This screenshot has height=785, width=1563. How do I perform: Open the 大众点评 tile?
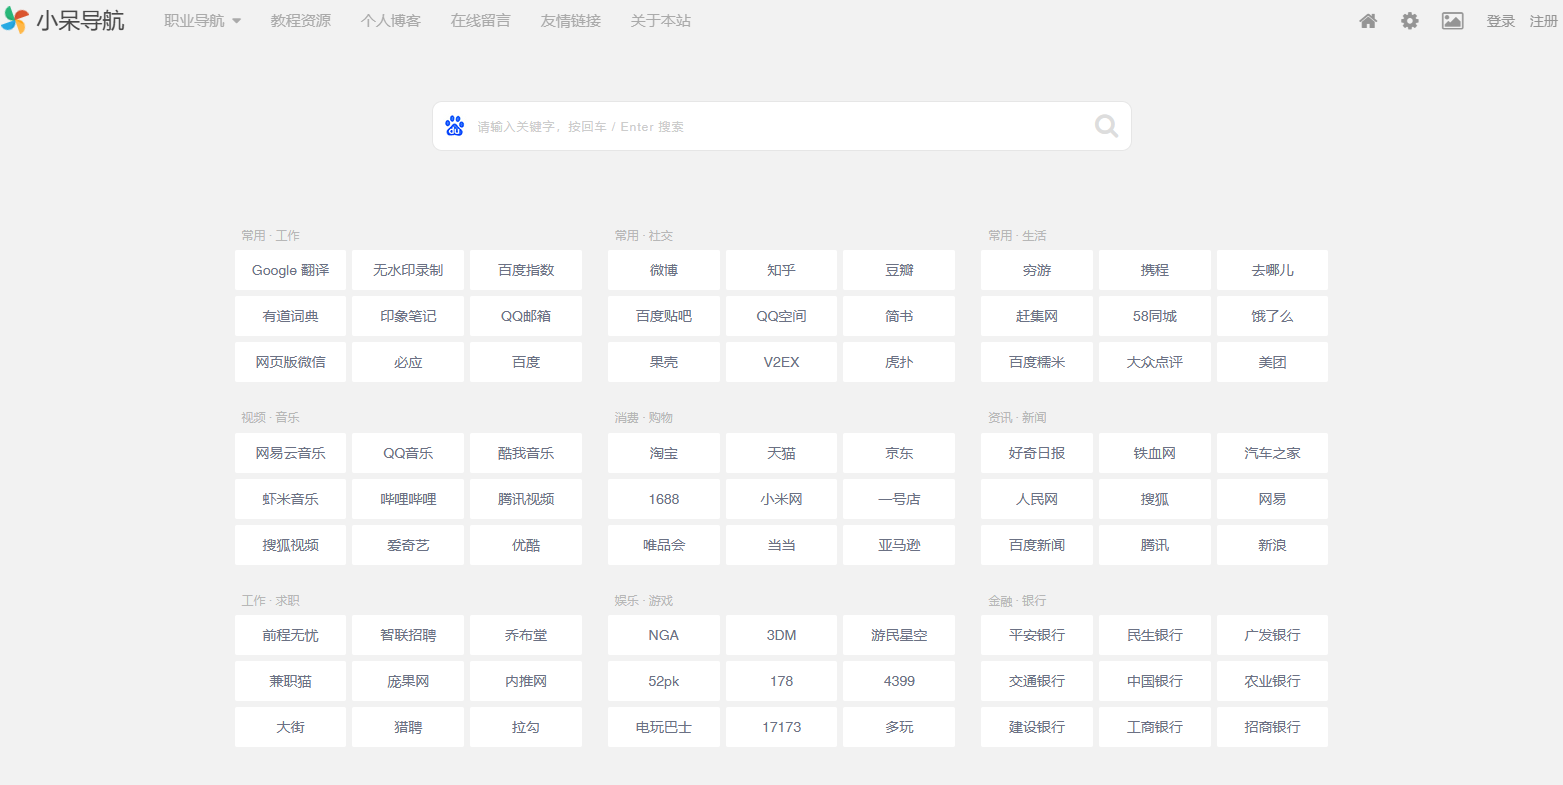coord(1155,362)
